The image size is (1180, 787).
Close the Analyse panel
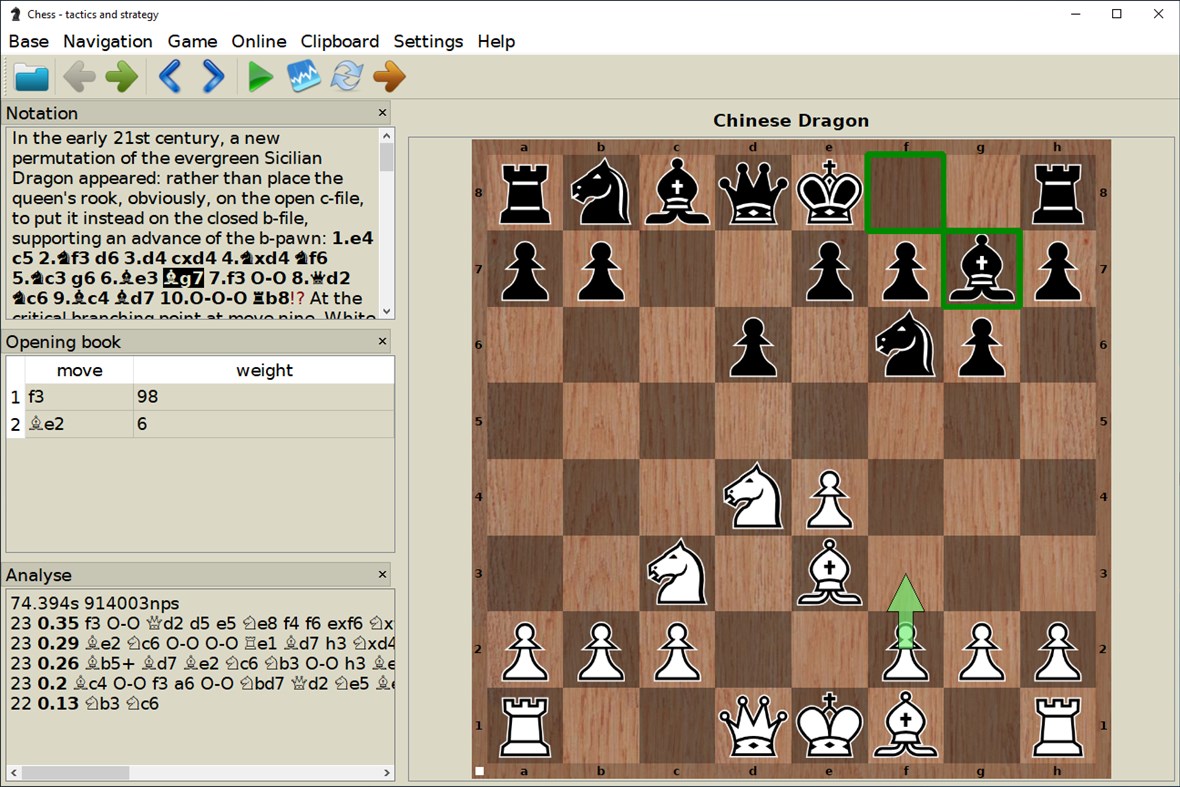pos(382,575)
